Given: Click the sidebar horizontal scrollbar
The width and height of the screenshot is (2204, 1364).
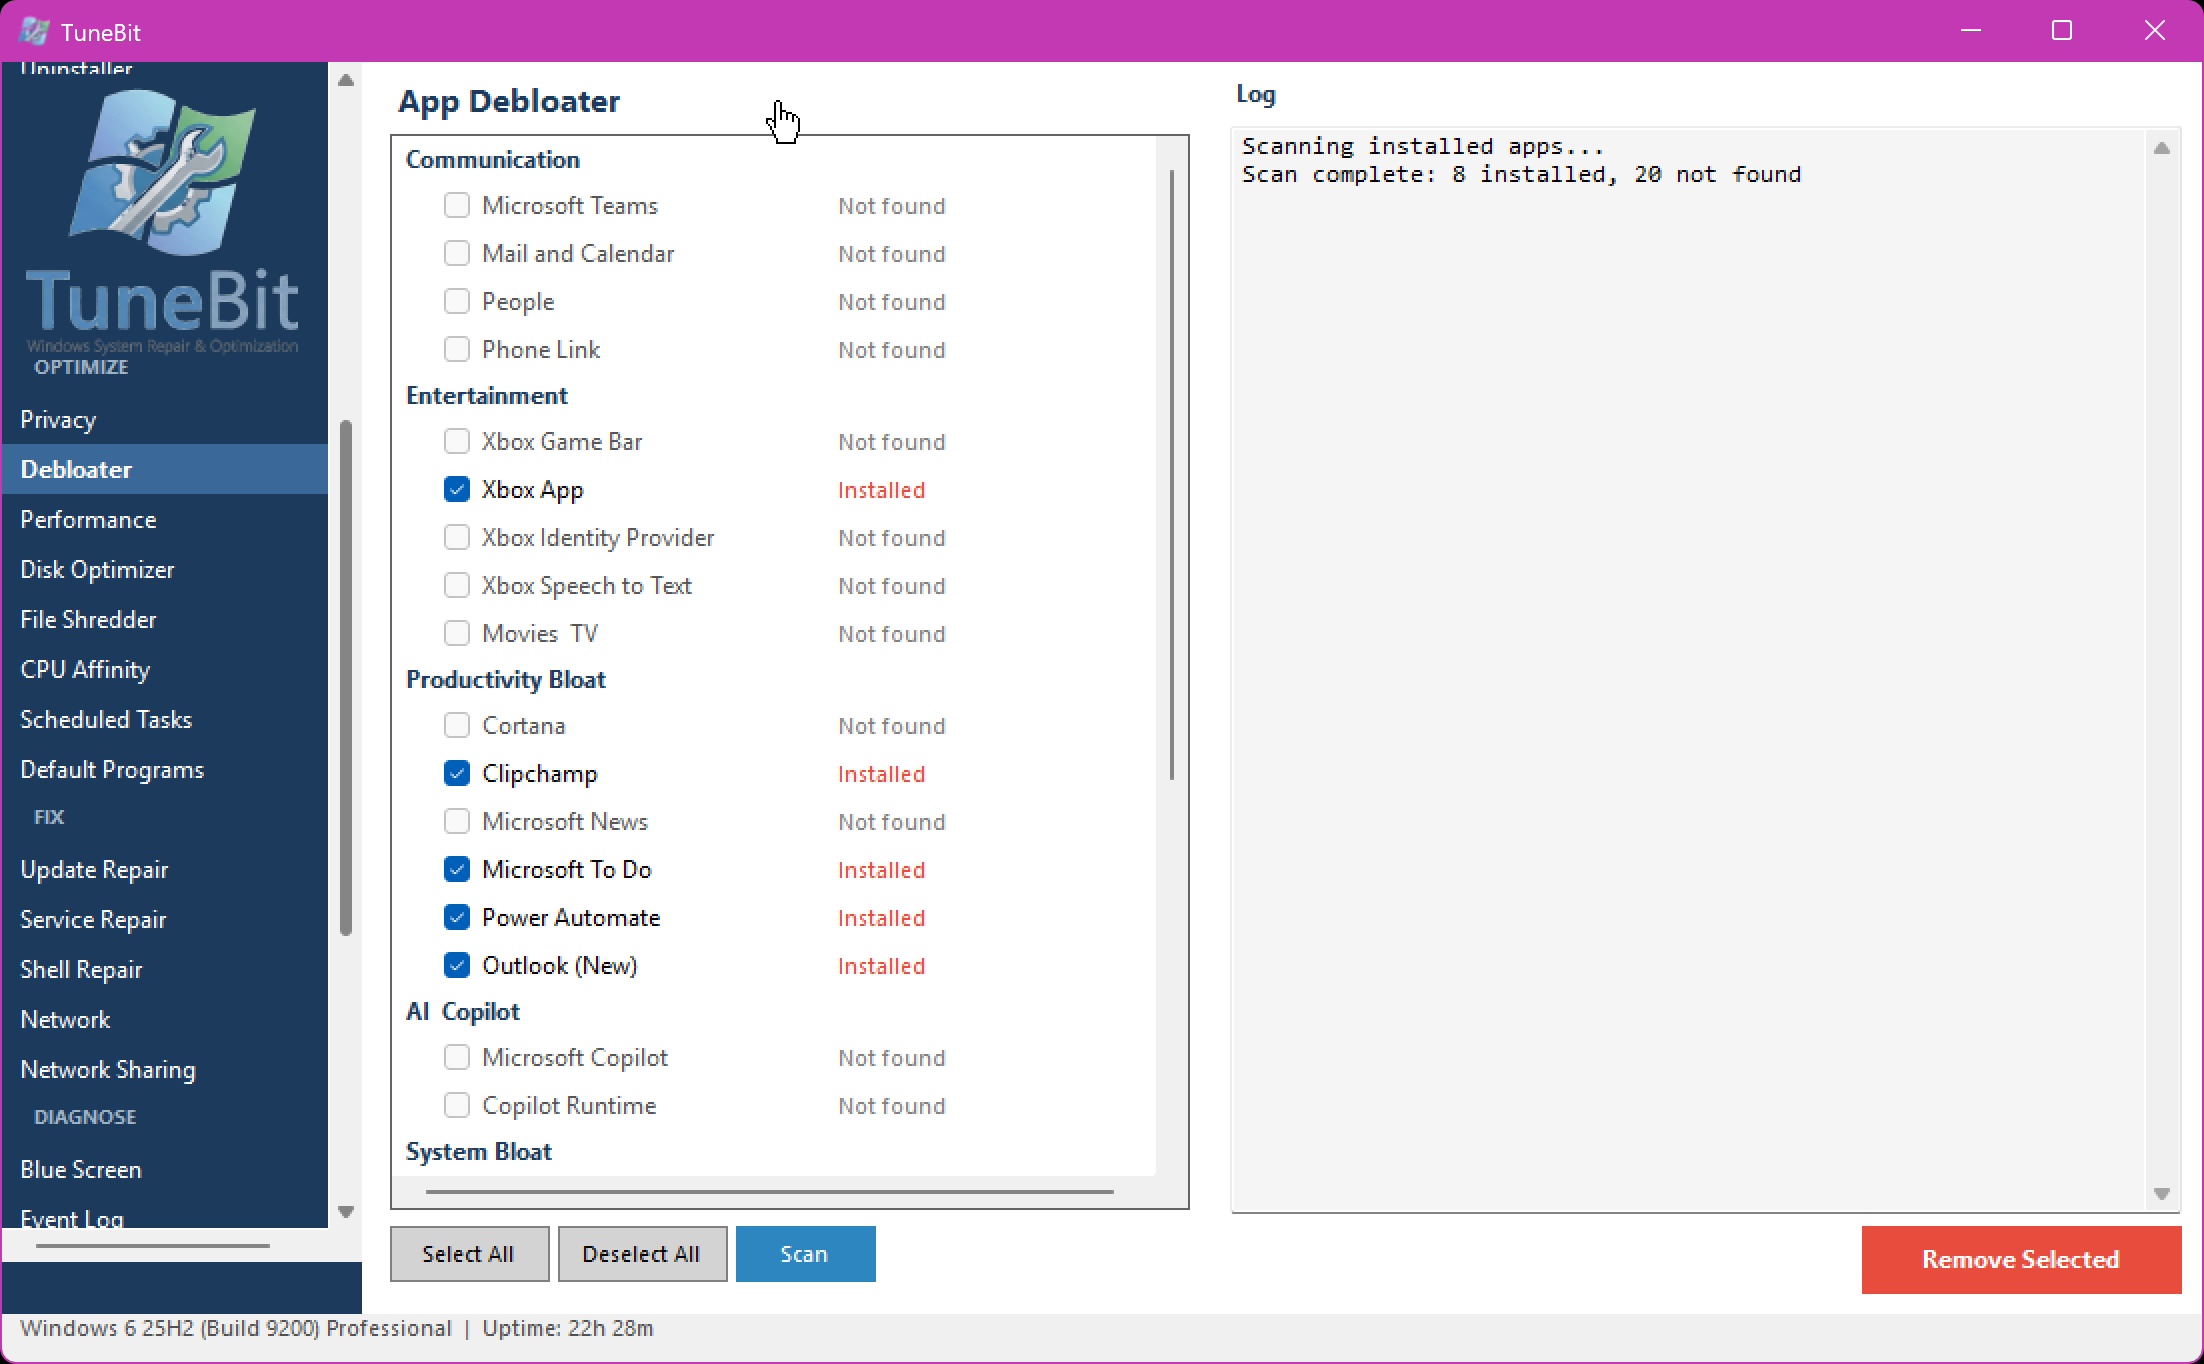Looking at the screenshot, I should [153, 1246].
